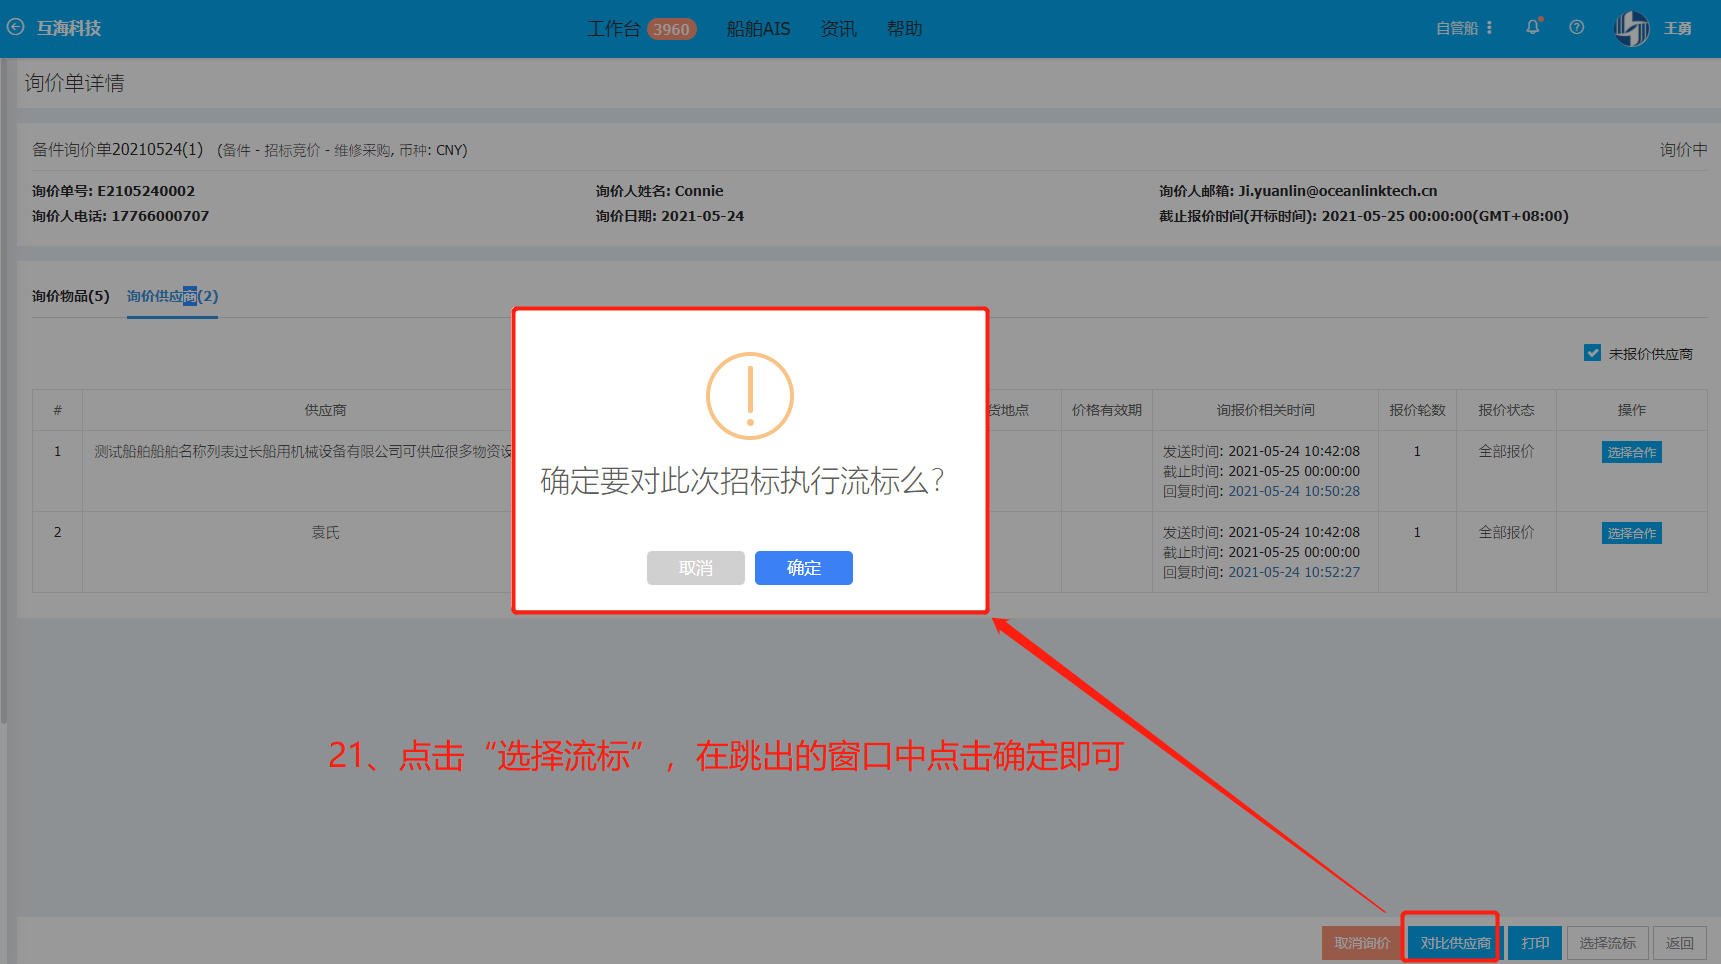The image size is (1721, 964).
Task: Open supplier link 测试船舶船舶名称列表过长船用机械设备有限公司
Action: pyautogui.click(x=303, y=452)
